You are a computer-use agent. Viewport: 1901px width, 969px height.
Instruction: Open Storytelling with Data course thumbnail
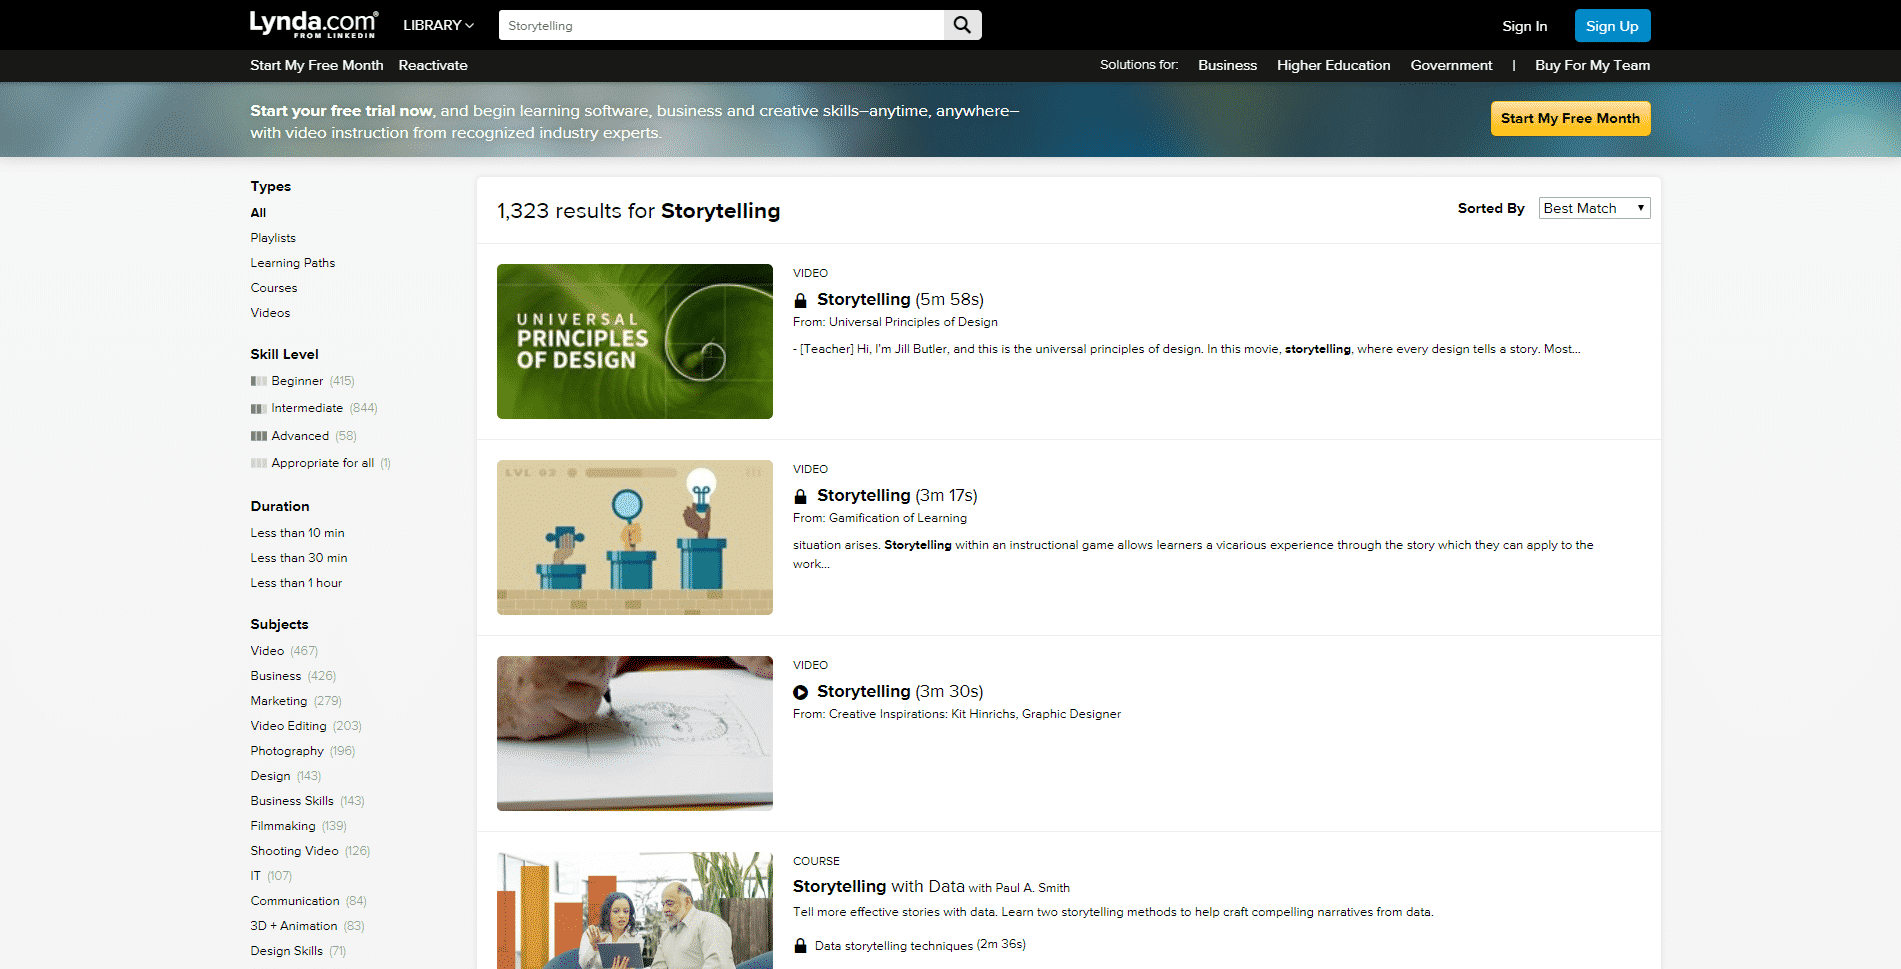(635, 910)
